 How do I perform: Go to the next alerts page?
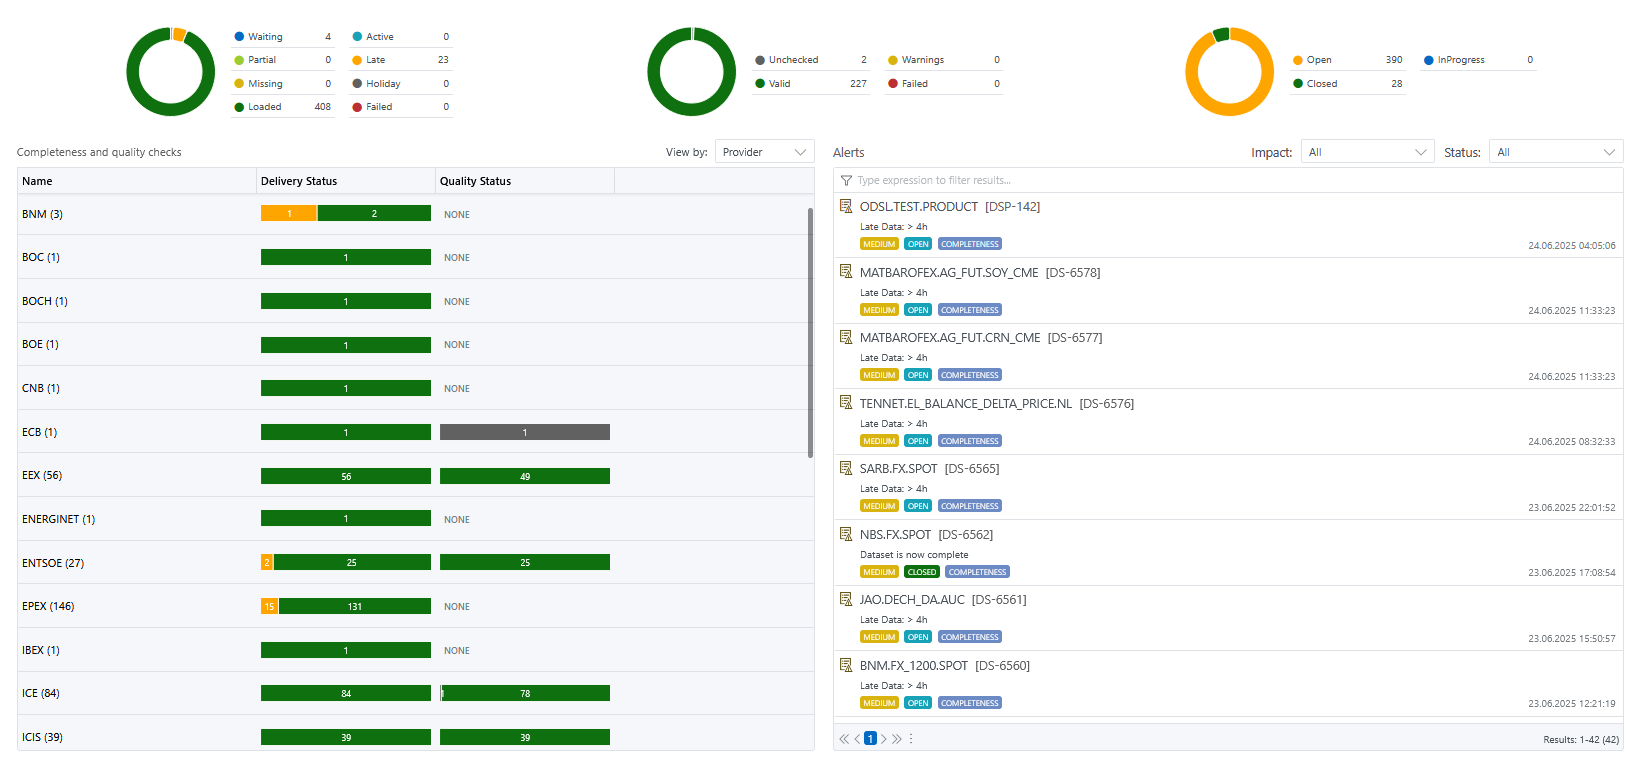[884, 739]
